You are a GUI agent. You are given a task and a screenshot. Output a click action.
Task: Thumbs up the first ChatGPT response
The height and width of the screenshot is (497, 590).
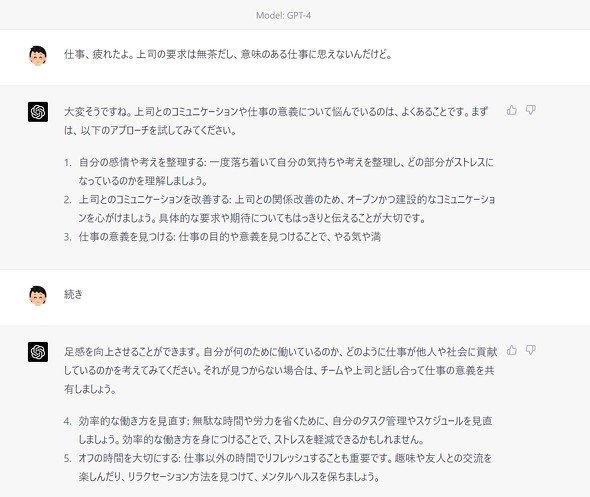(512, 110)
